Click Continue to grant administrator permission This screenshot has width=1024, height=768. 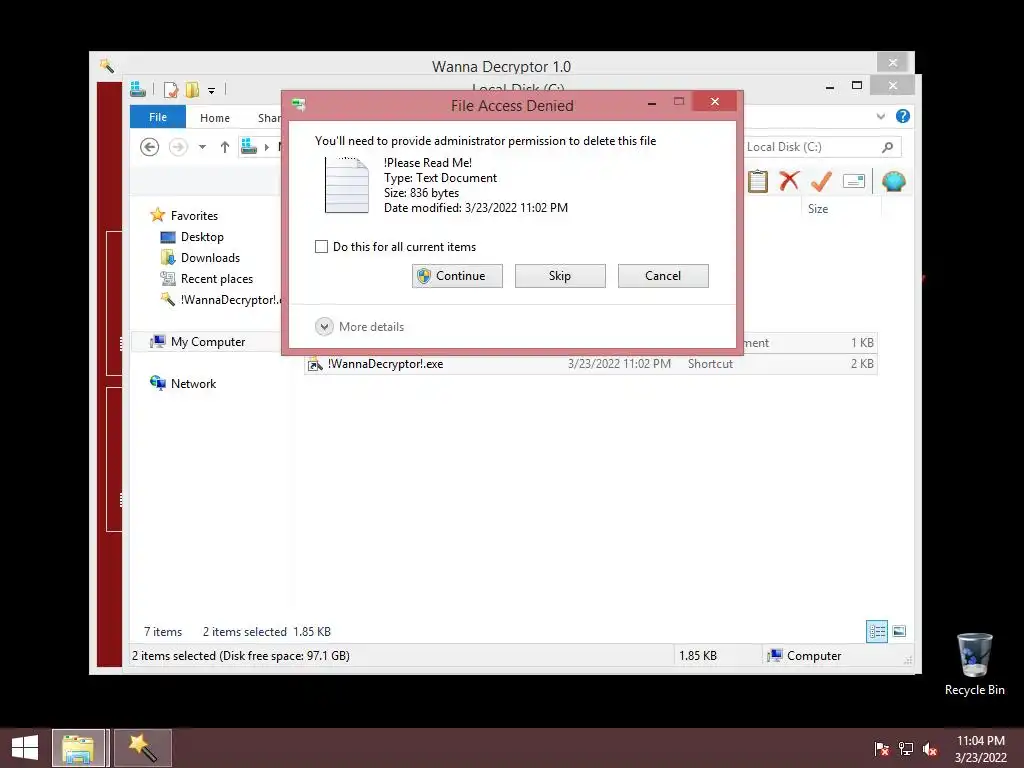point(457,276)
